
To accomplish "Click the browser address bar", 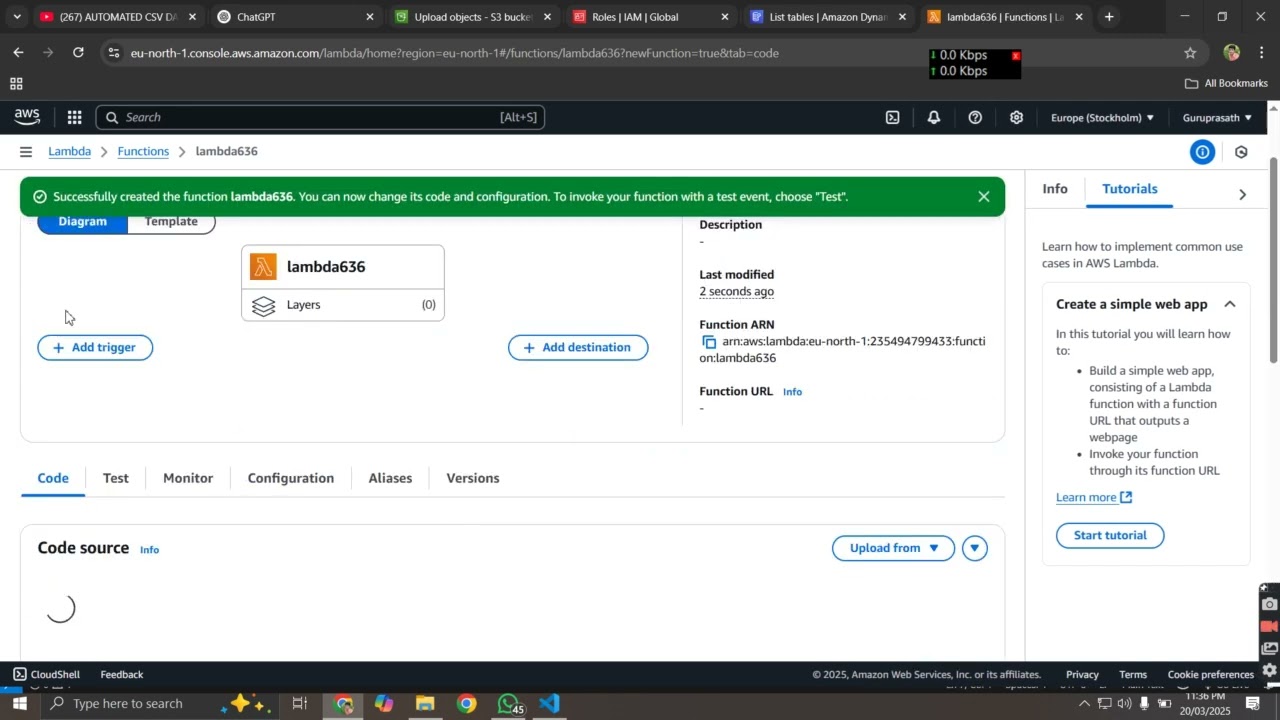I will [x=640, y=53].
